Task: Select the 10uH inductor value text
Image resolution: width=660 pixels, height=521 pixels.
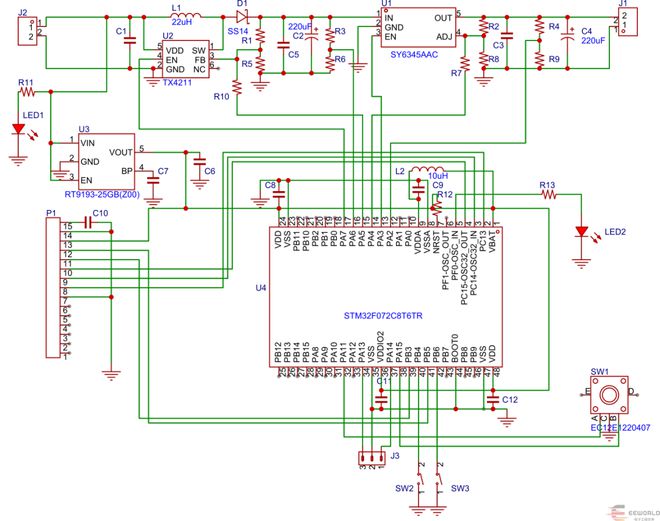Action: (x=438, y=176)
